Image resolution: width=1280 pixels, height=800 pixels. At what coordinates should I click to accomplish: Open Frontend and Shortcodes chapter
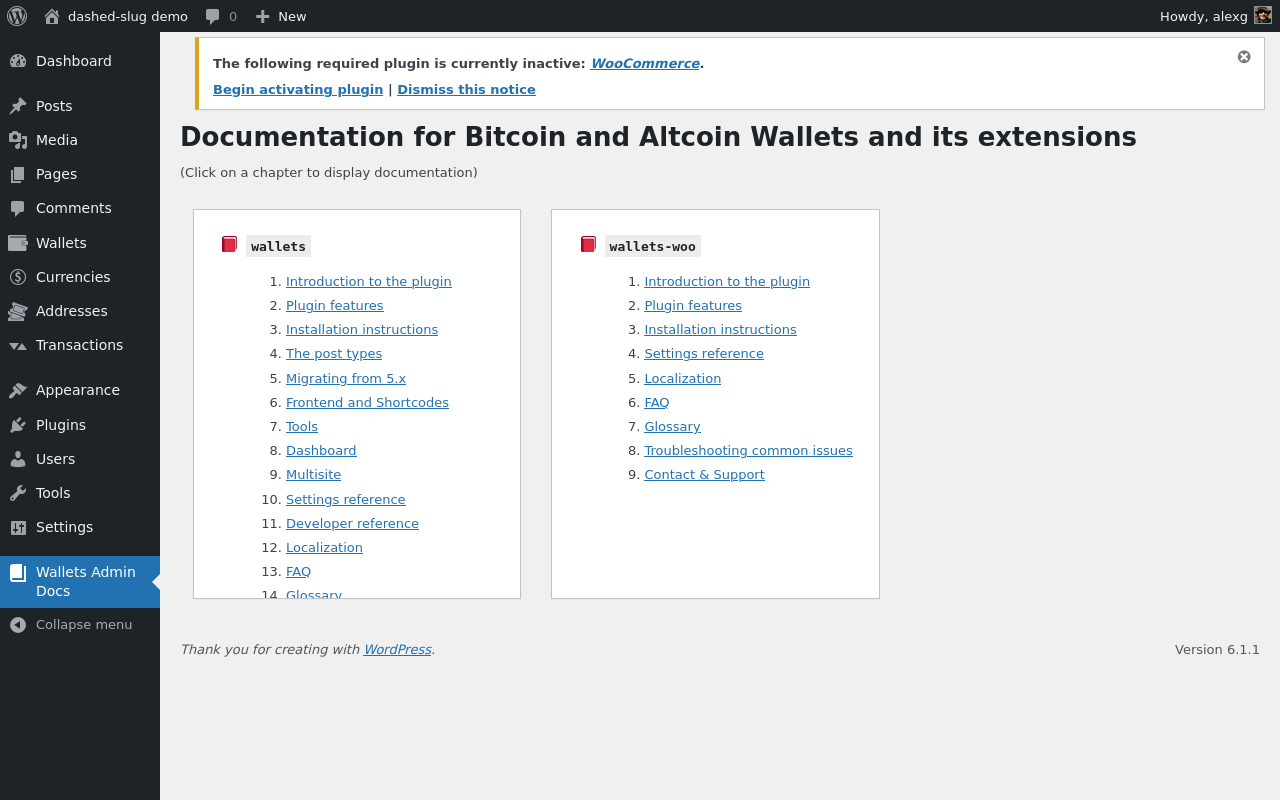367,402
